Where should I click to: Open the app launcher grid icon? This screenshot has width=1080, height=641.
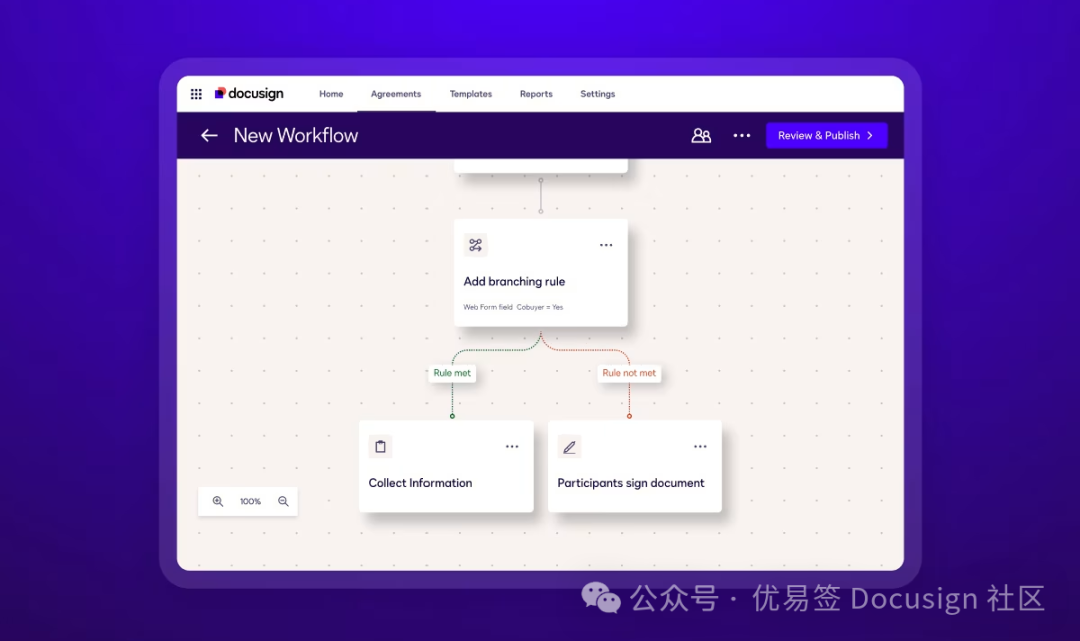click(x=196, y=94)
